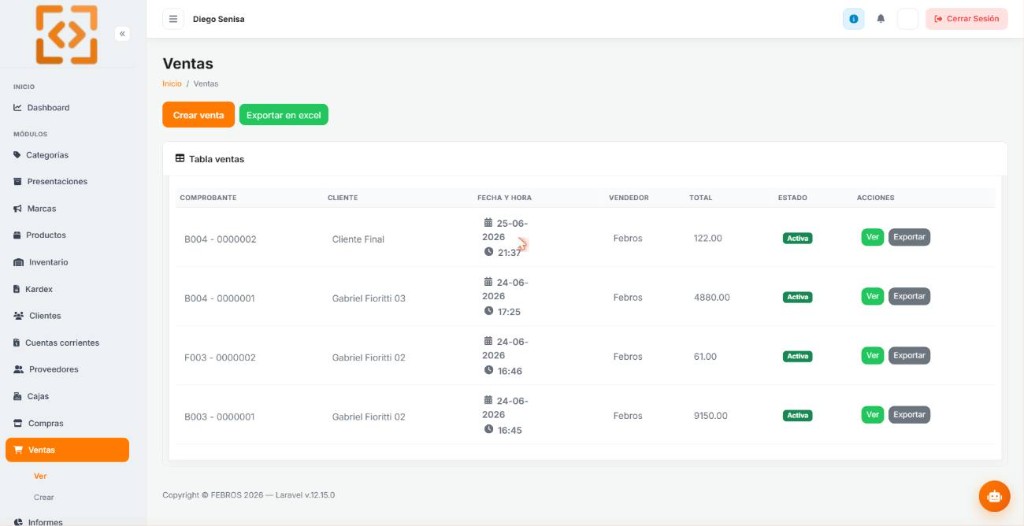Open the chatbot robot icon
The image size is (1024, 526).
tap(994, 496)
